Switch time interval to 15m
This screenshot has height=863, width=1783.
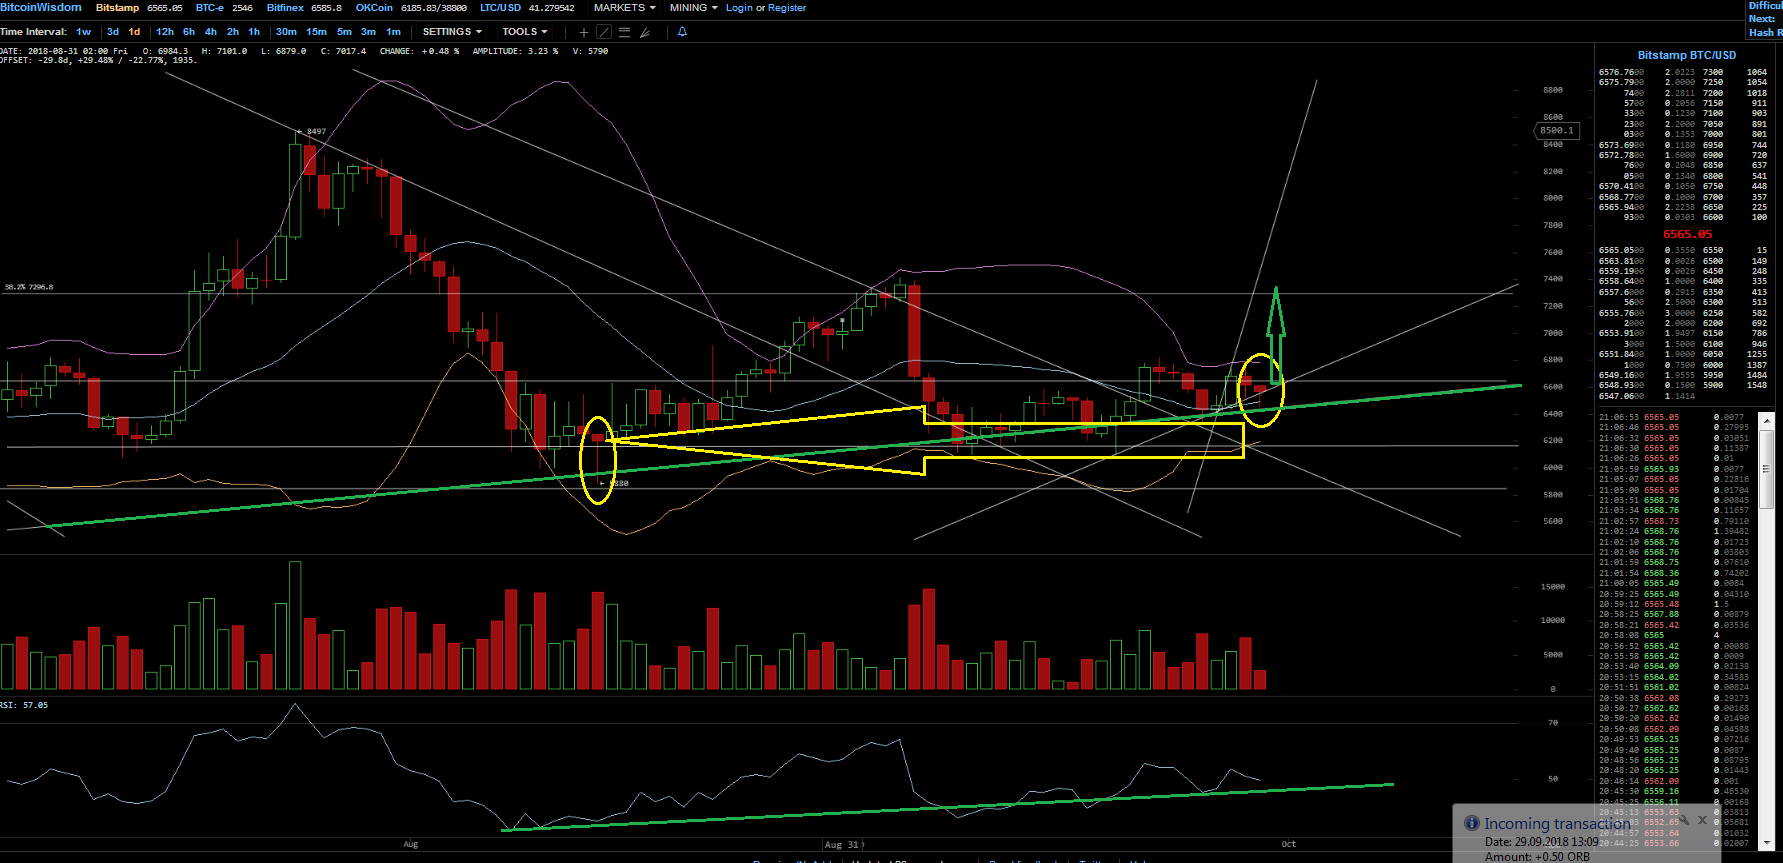(316, 32)
